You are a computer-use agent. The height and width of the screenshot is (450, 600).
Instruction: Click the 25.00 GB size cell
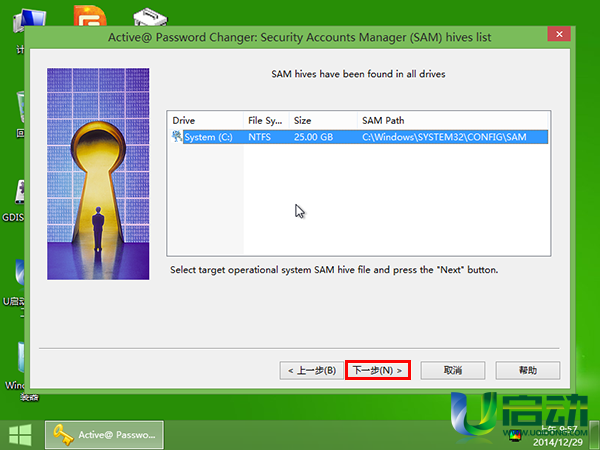pos(313,137)
